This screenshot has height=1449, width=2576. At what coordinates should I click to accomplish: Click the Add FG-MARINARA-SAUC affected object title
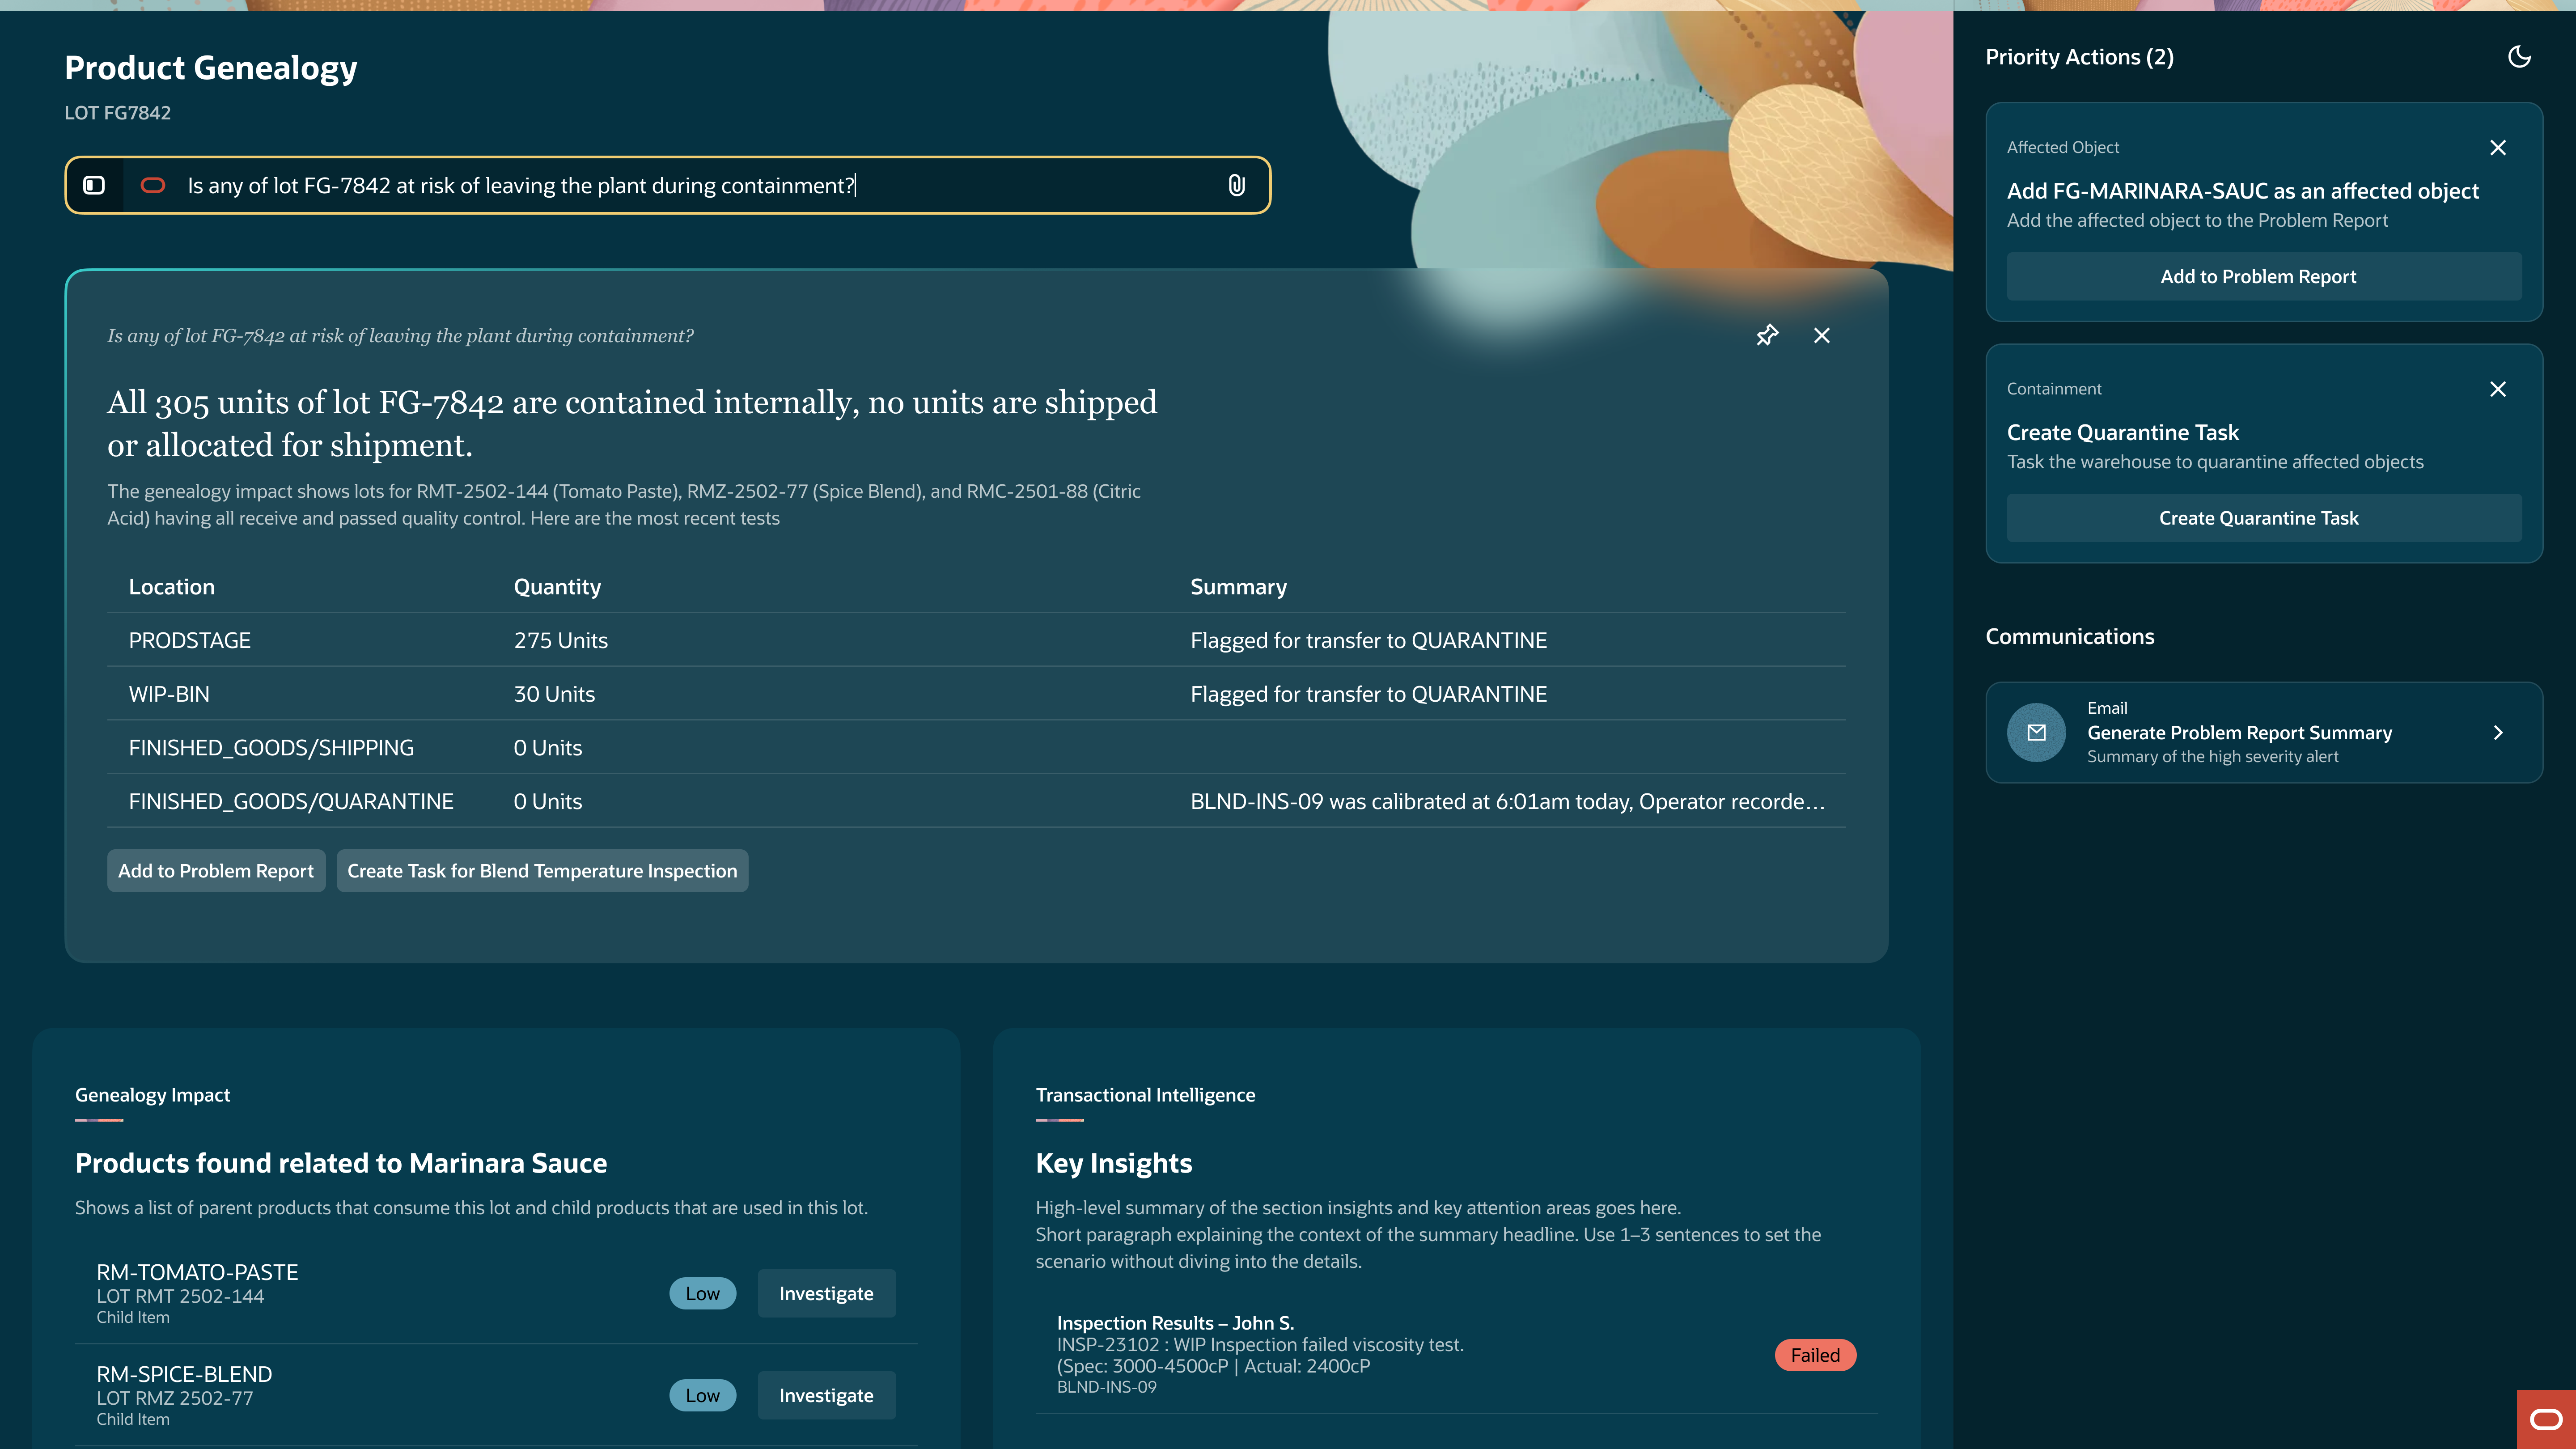click(x=2242, y=191)
